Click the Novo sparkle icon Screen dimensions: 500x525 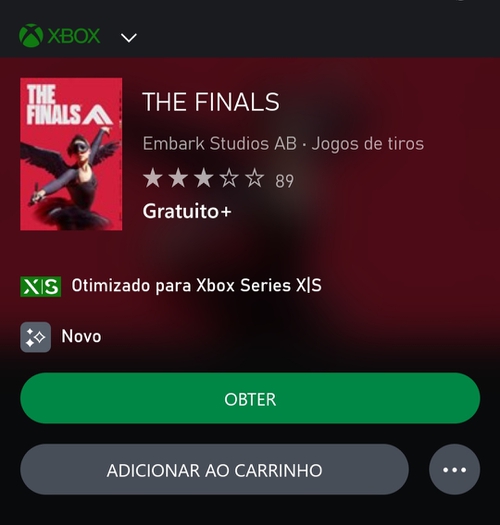pos(35,337)
